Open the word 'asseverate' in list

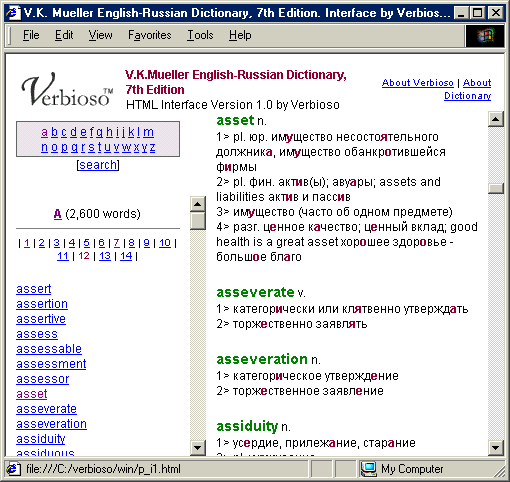click(x=47, y=409)
